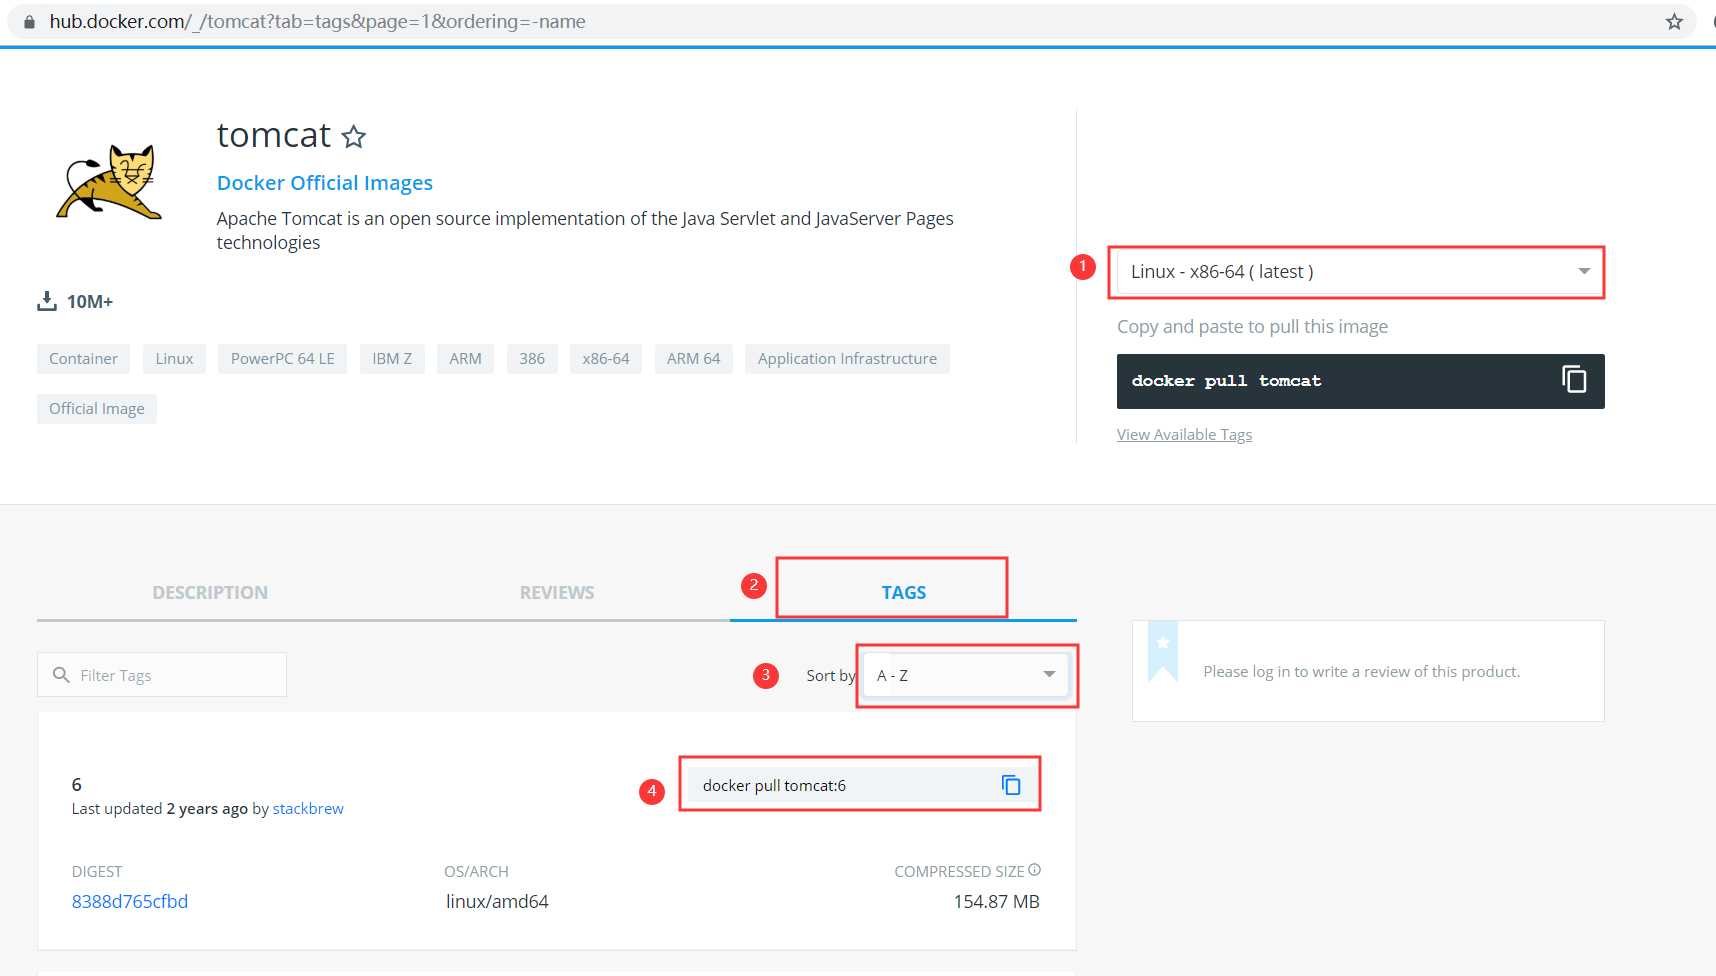This screenshot has height=976, width=1716.
Task: Open the Reviews tab
Action: 557,593
